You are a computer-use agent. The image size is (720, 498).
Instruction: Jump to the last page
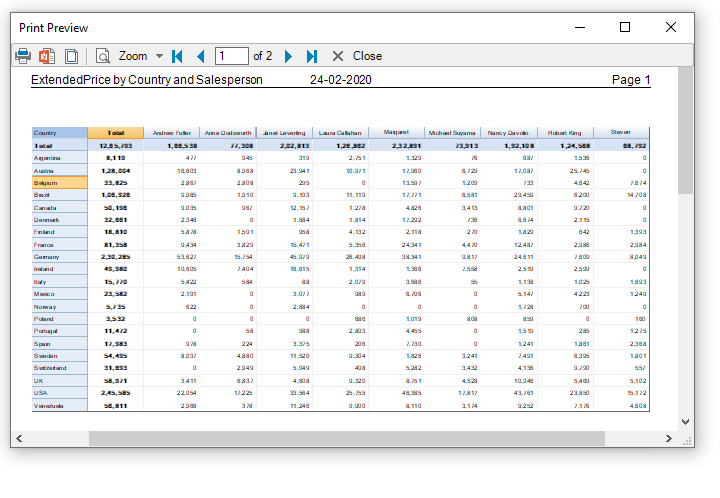(312, 56)
